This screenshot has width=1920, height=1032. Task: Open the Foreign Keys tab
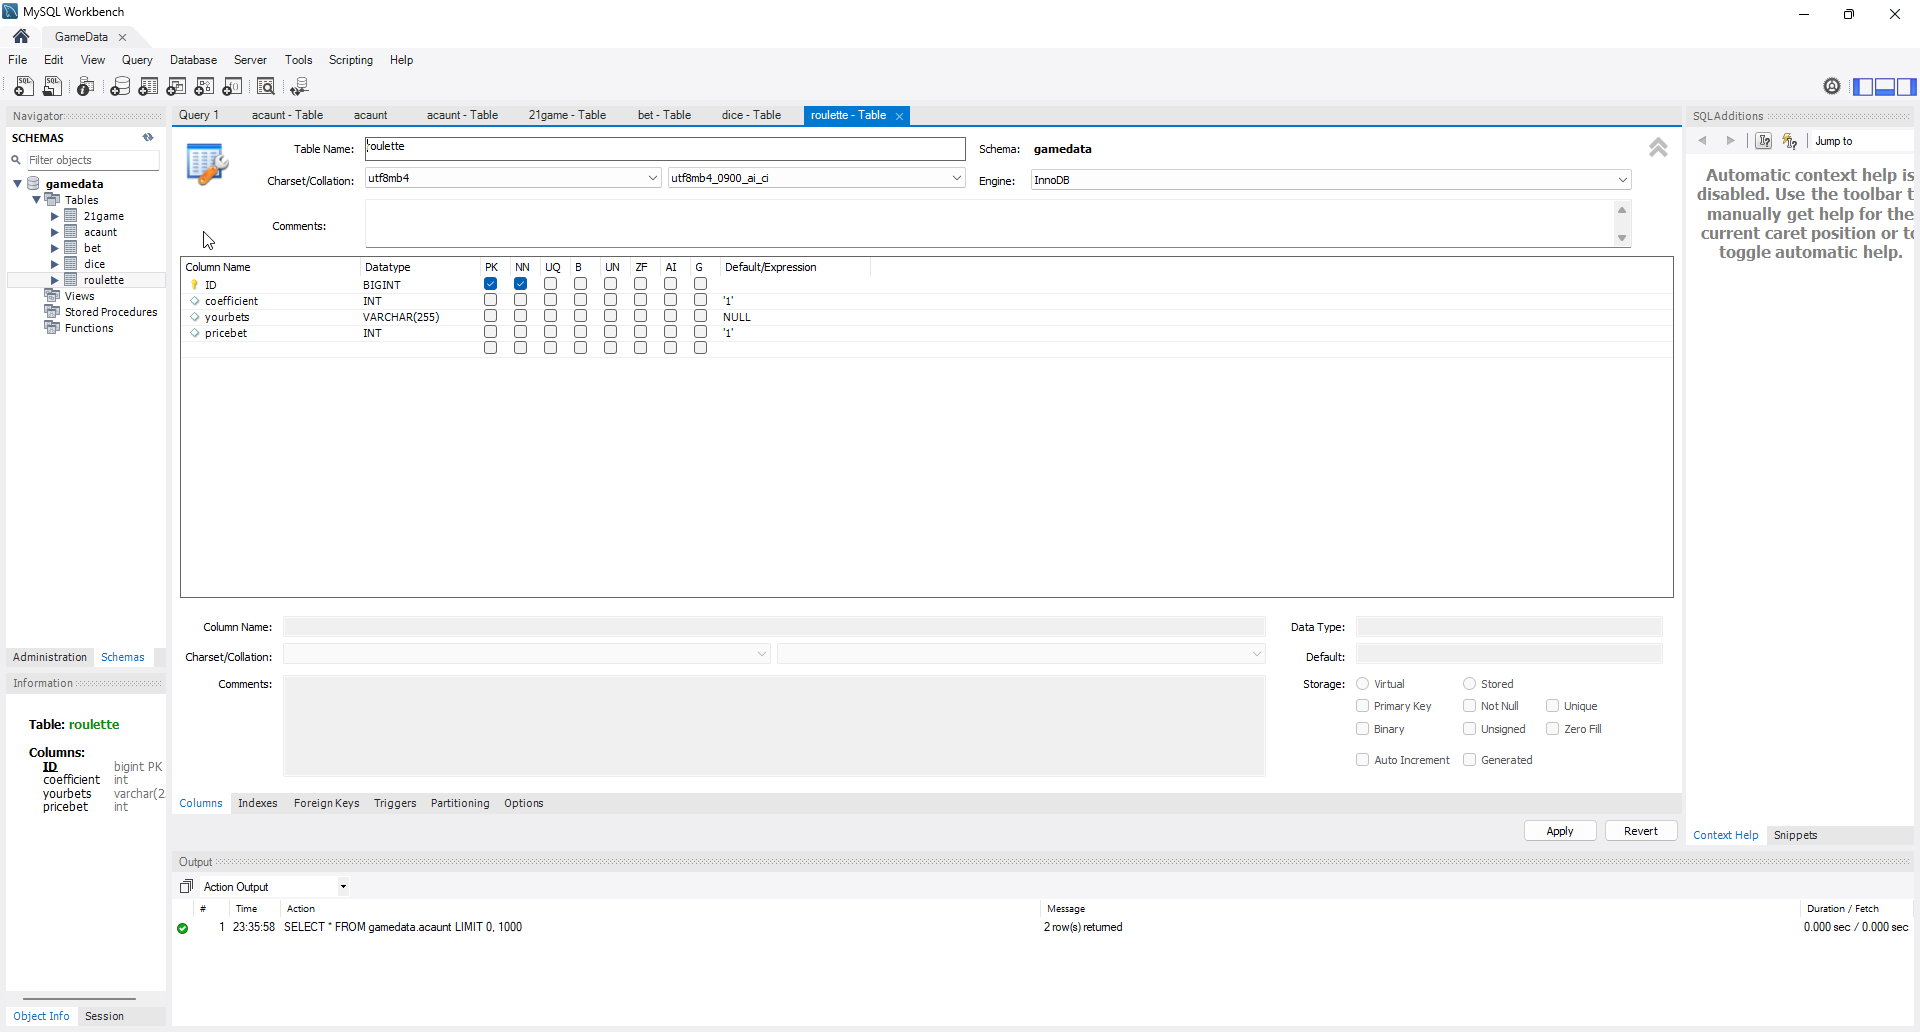click(326, 803)
